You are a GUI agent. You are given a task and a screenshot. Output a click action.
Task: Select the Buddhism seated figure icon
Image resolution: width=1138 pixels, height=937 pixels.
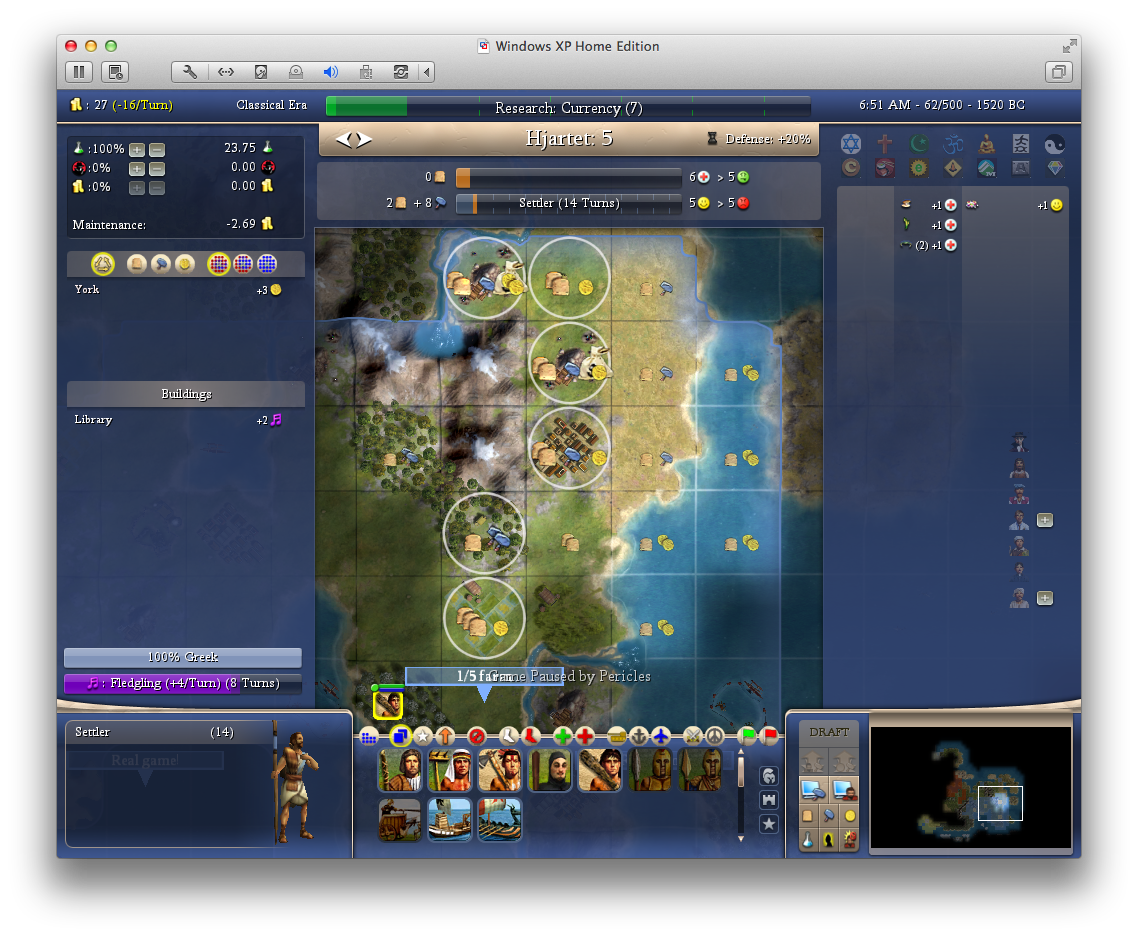click(x=986, y=144)
